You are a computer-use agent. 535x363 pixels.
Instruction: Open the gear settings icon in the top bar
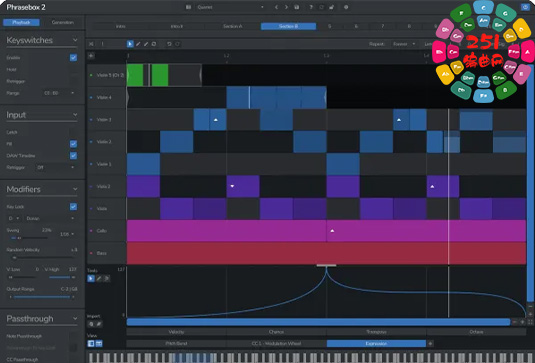pos(346,7)
